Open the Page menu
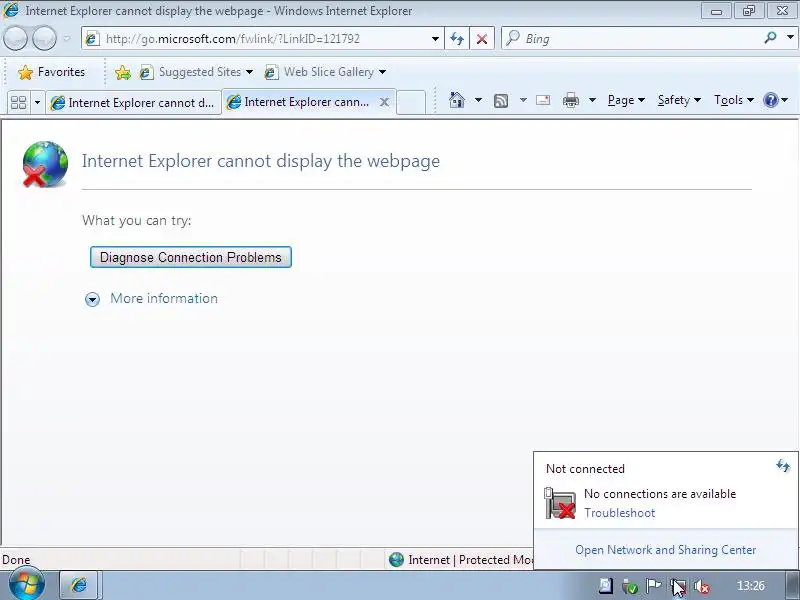This screenshot has height=600, width=800. click(626, 100)
